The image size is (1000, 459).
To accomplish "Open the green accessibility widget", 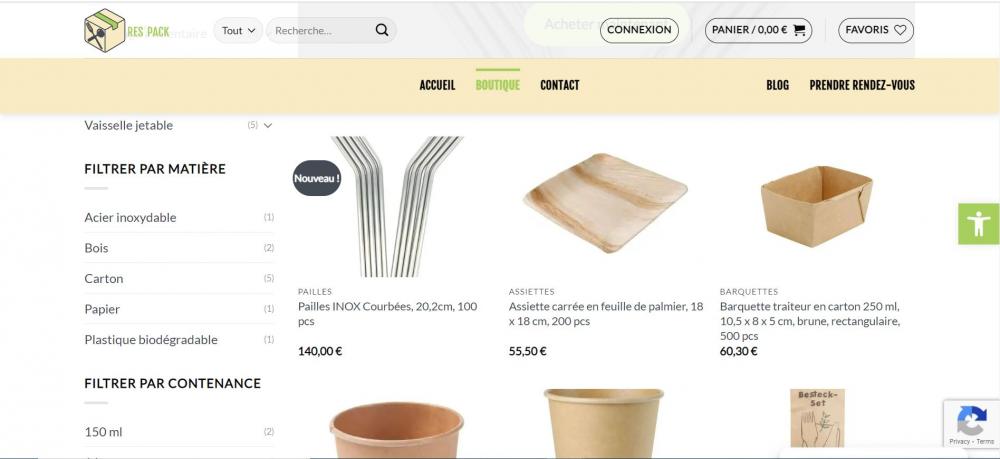I will (x=978, y=224).
